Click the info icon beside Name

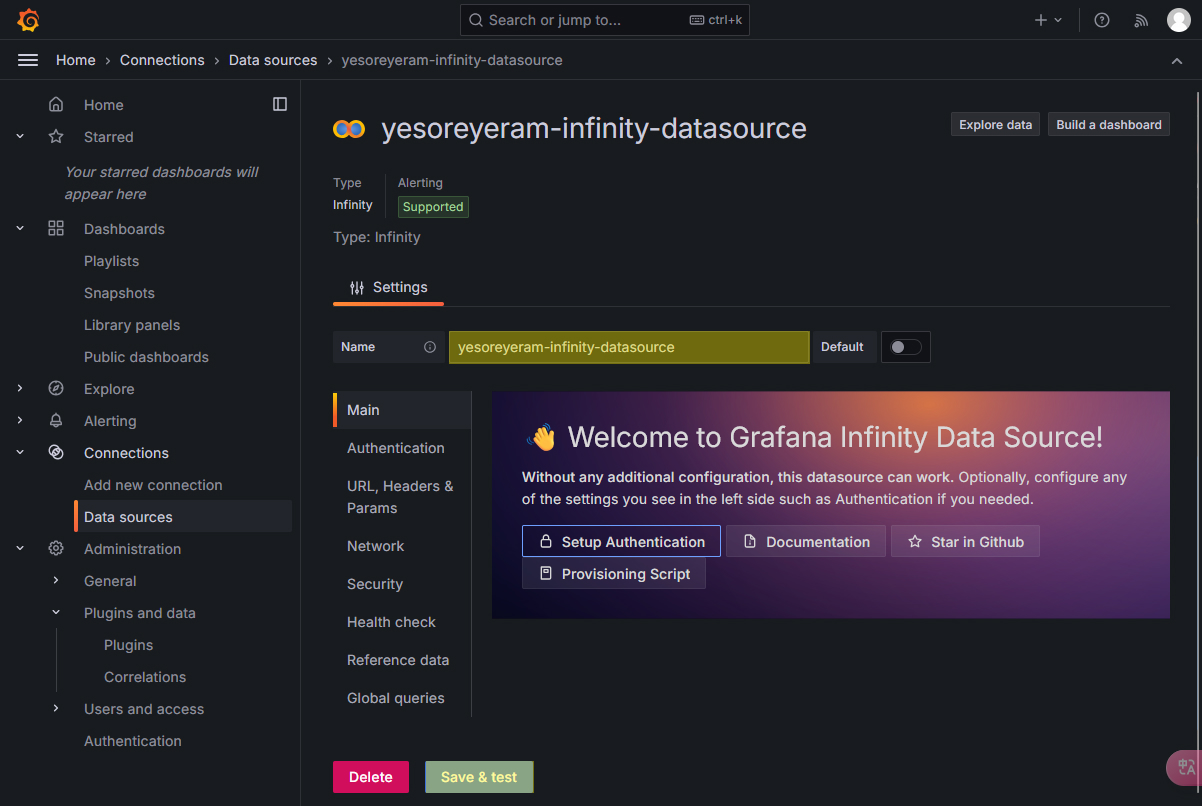click(430, 347)
